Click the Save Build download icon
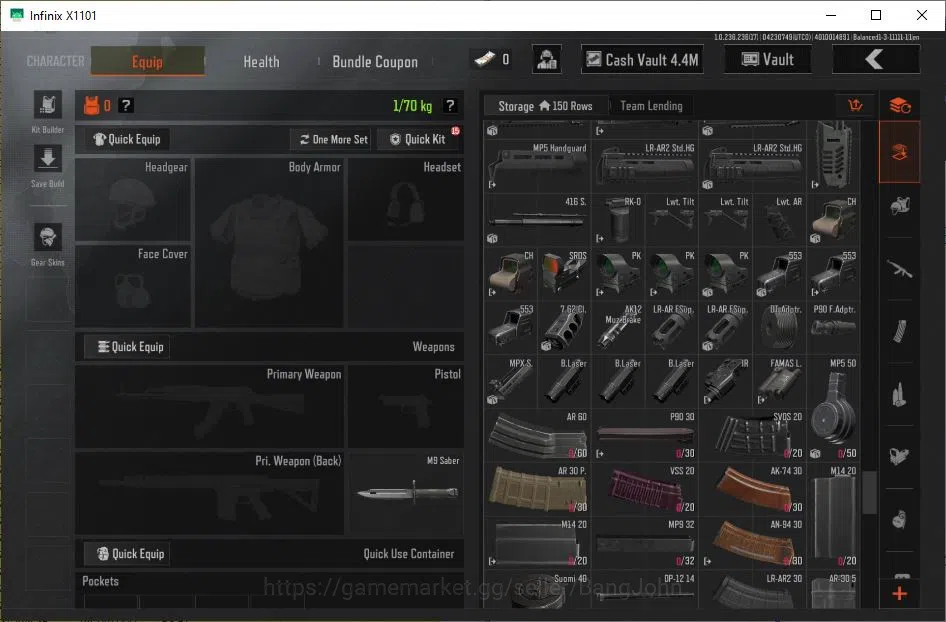This screenshot has height=622, width=946. coord(48,159)
